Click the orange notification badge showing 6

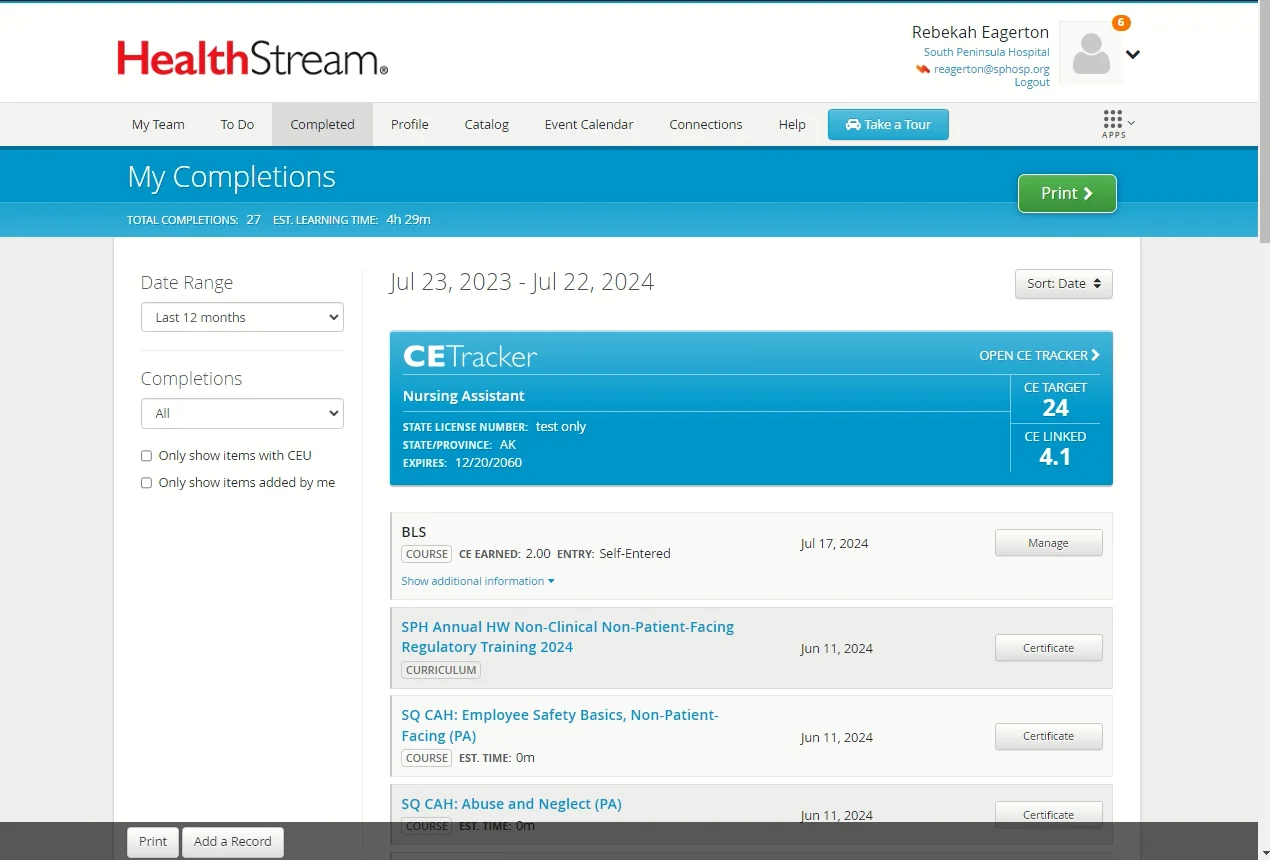(1121, 22)
